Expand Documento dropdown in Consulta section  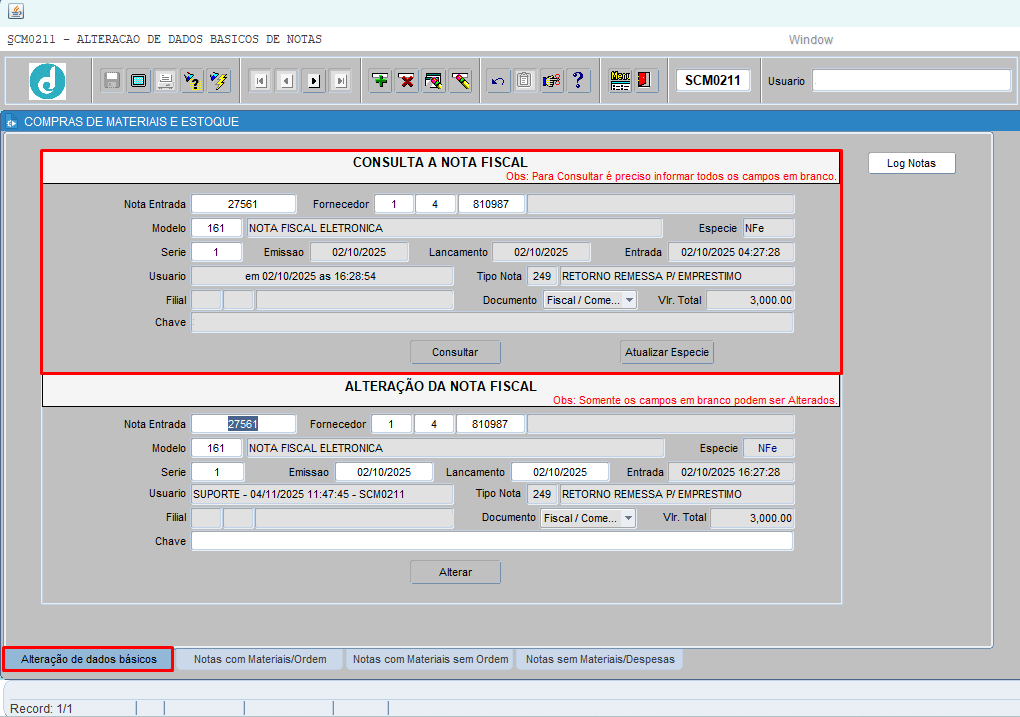[x=629, y=300]
